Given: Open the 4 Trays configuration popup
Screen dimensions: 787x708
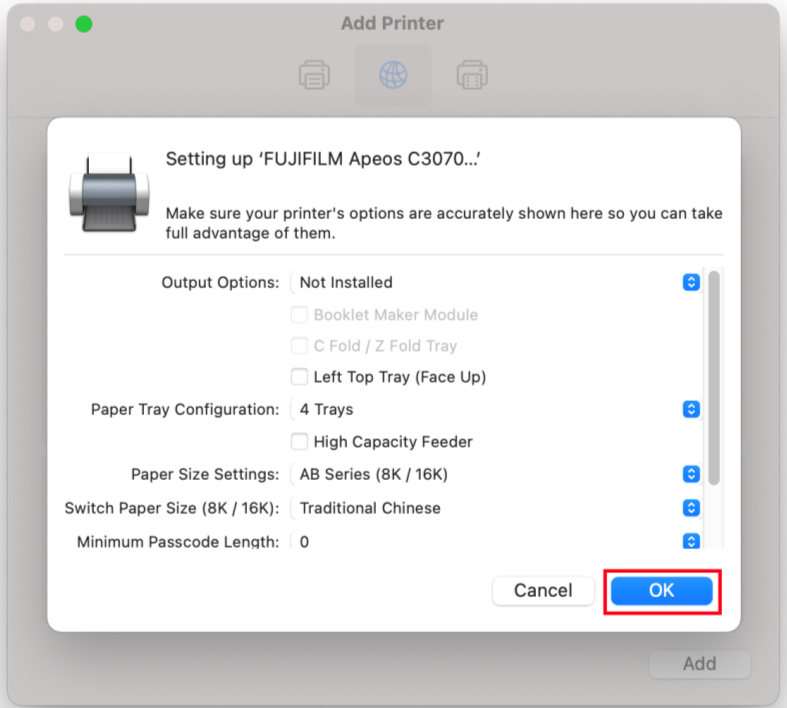Looking at the screenshot, I should pos(495,409).
